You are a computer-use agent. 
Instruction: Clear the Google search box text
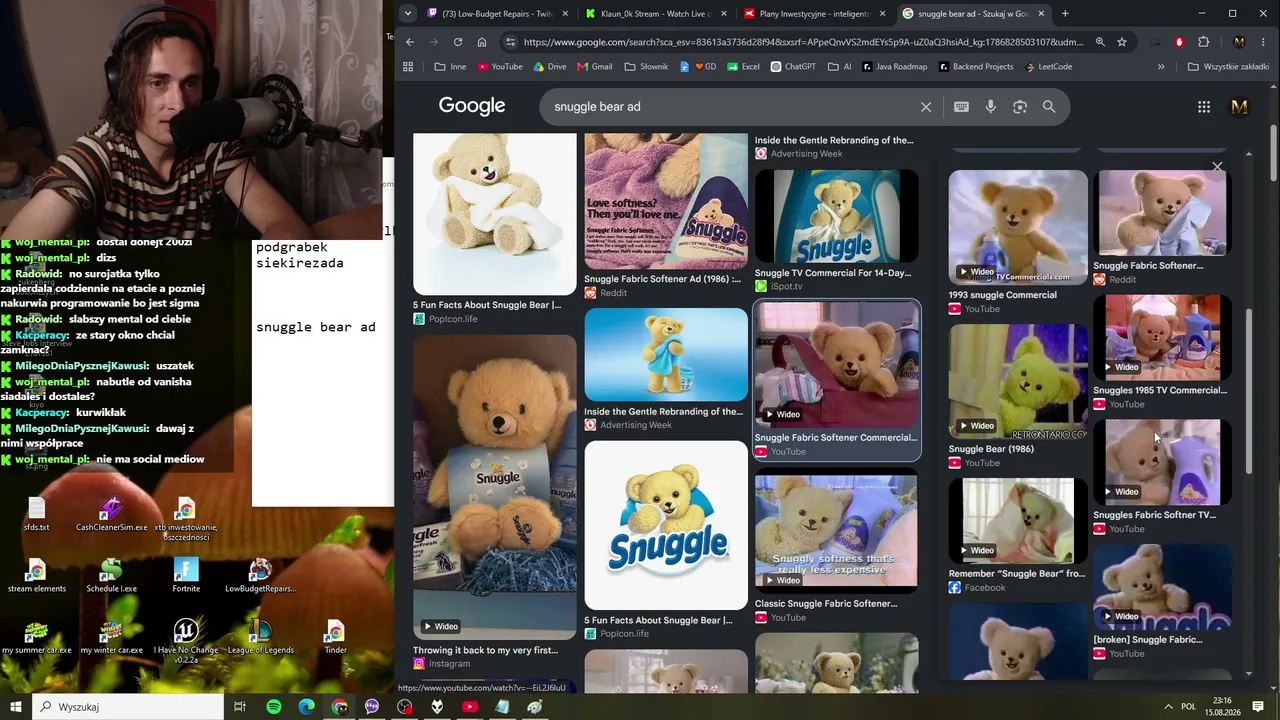926,107
